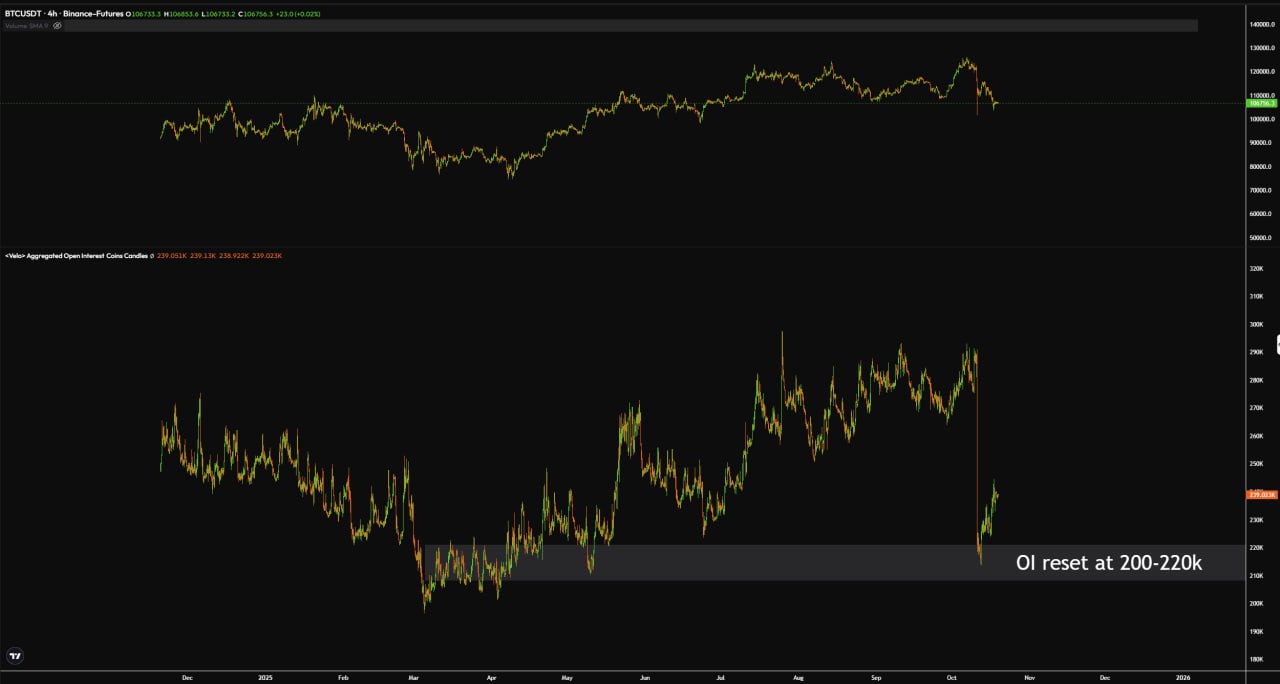
Task: Click the orange 239.023K open interest label
Action: coord(1260,494)
